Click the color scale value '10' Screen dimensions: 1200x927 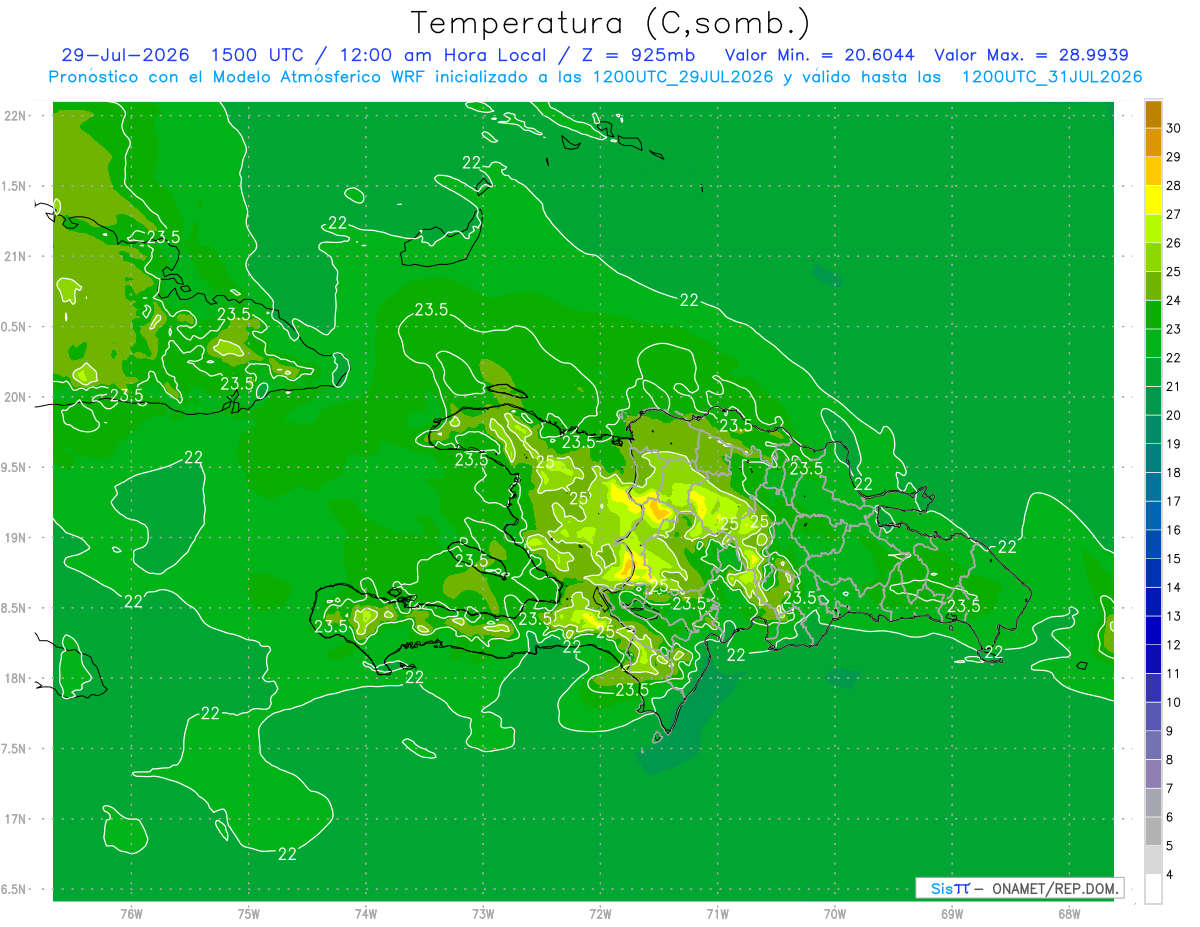click(1175, 702)
